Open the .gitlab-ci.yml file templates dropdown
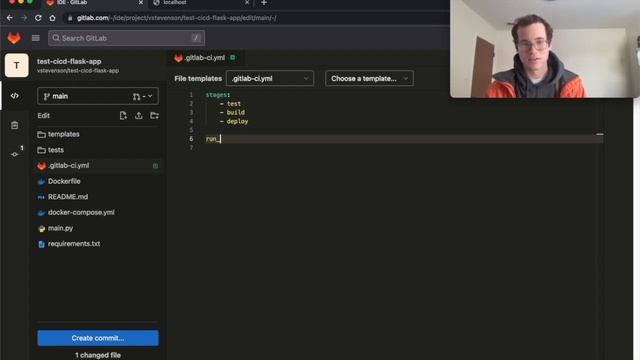 [x=270, y=78]
